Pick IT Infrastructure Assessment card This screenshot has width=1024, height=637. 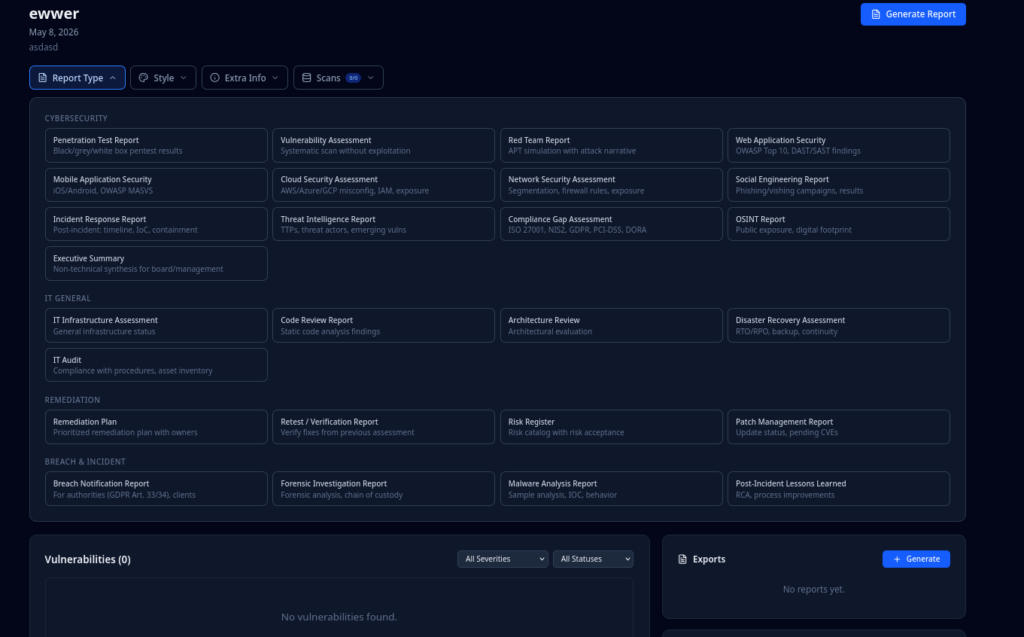tap(156, 325)
